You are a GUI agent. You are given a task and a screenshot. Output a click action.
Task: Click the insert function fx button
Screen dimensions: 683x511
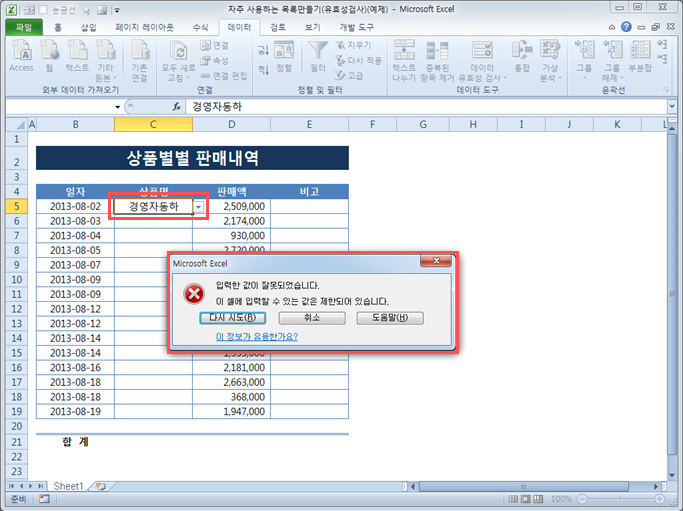[176, 107]
